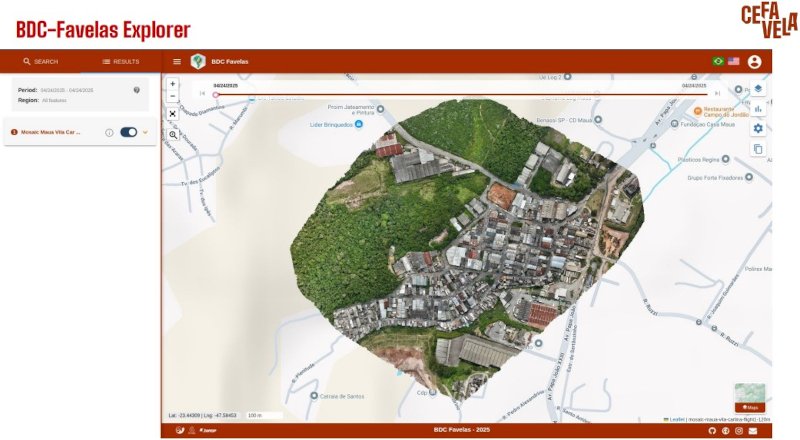The height and width of the screenshot is (440, 800).
Task: Click the help icon in the Period box
Action: click(137, 90)
